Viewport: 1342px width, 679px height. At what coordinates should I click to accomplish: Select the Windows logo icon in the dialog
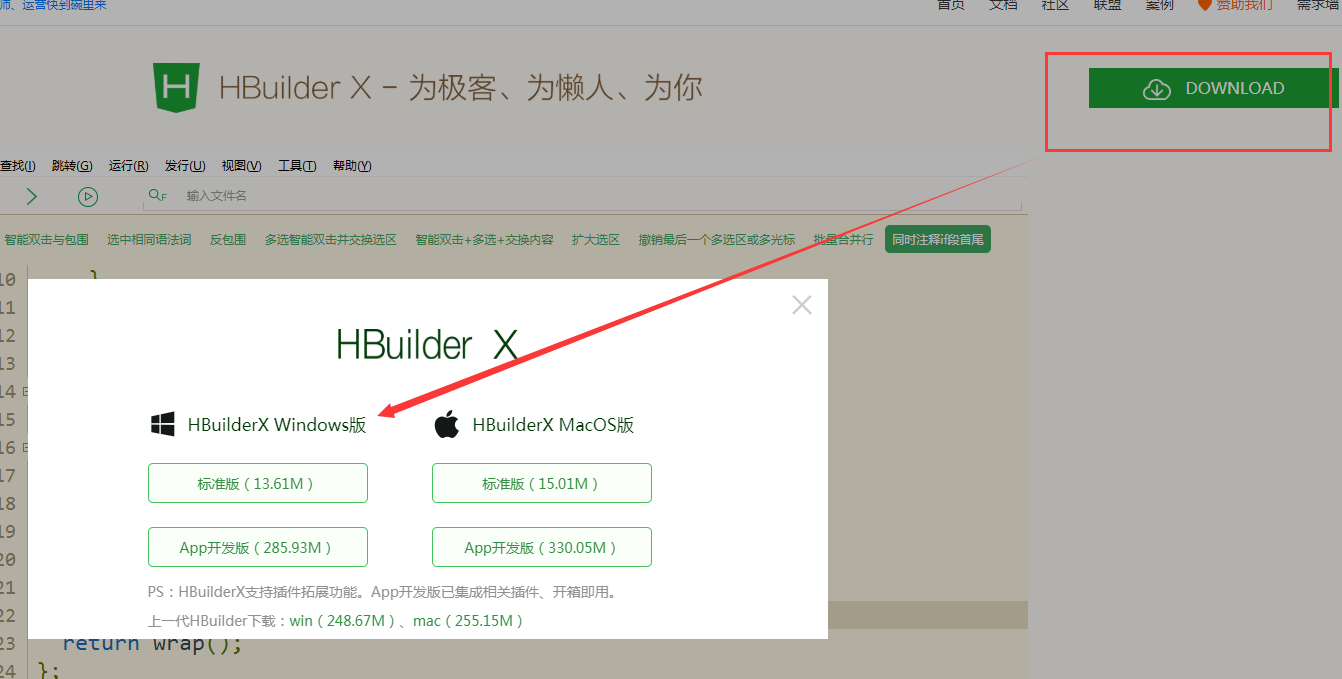coord(162,423)
